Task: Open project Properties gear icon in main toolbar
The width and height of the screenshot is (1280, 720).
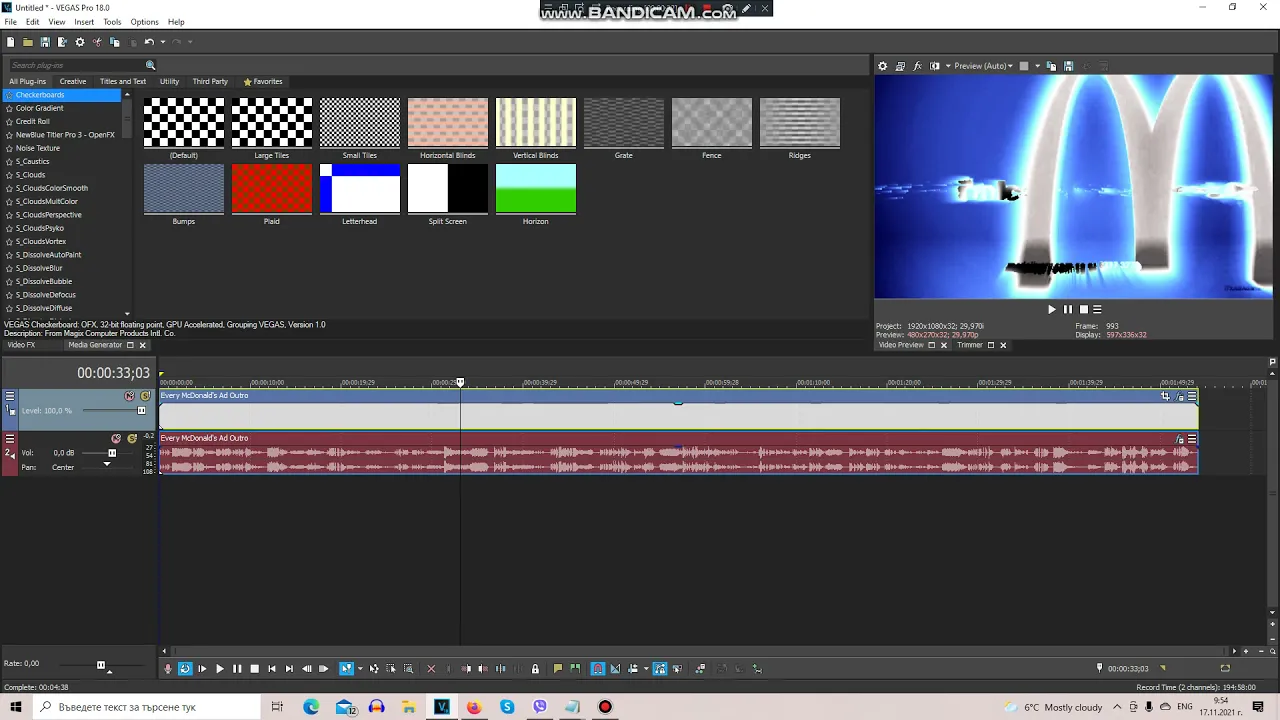Action: tap(80, 42)
